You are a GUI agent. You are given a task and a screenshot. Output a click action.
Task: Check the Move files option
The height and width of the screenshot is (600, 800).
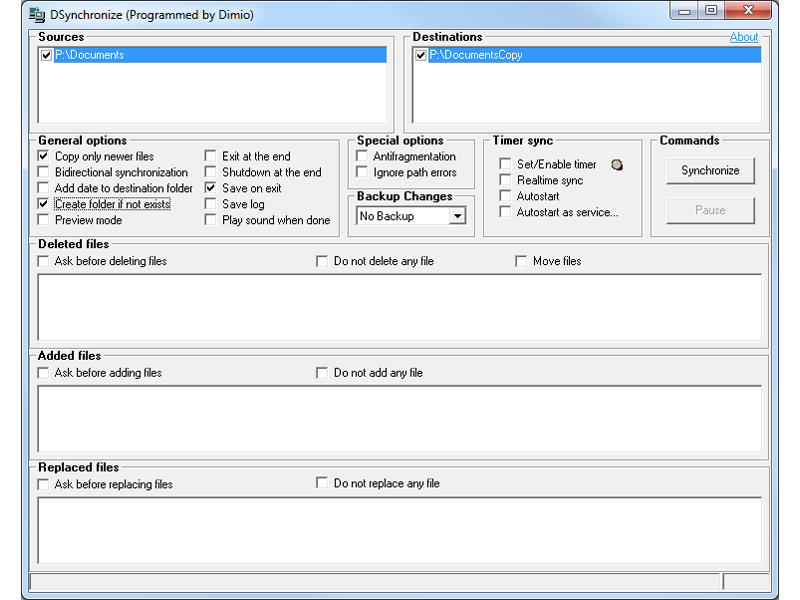[521, 261]
